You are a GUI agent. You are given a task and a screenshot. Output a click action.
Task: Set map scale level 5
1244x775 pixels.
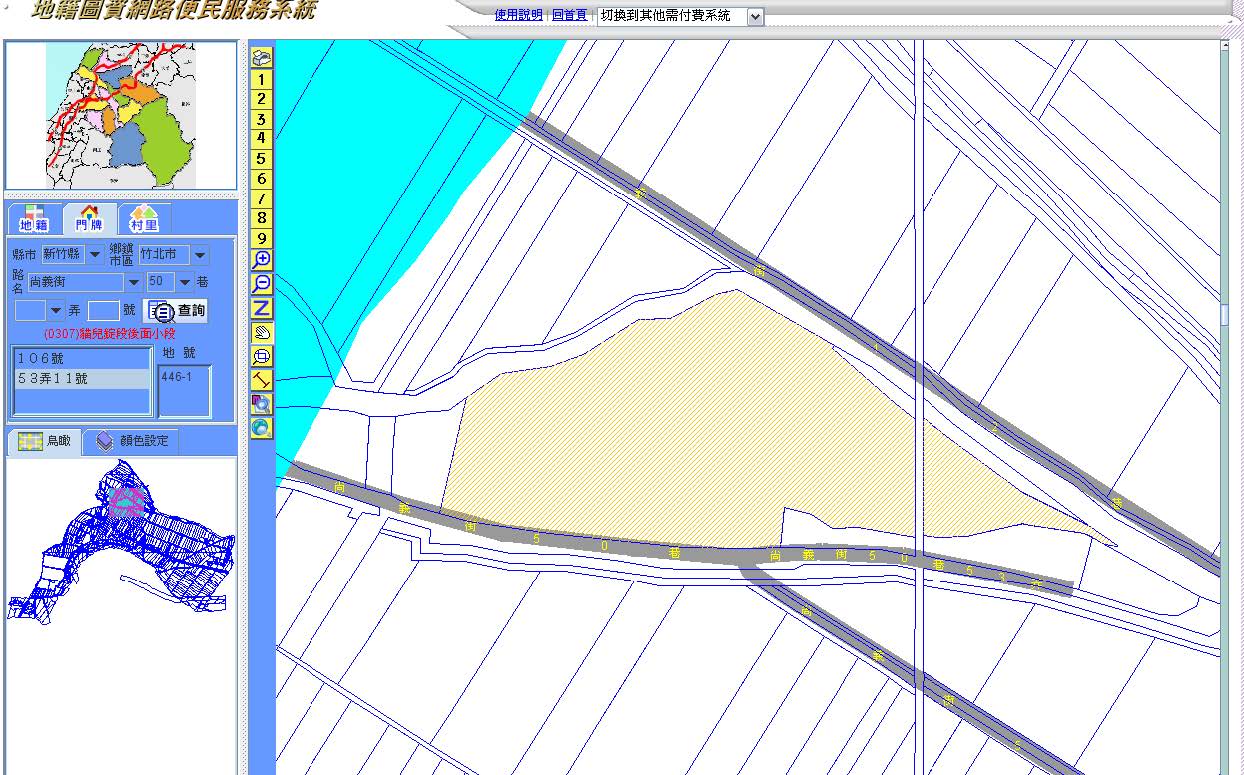[261, 159]
